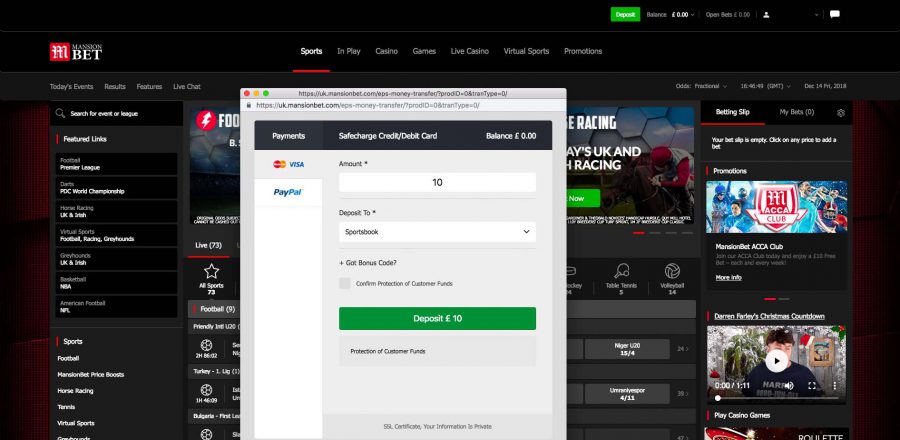This screenshot has width=900, height=440.
Task: Open video more options menu
Action: coord(835,386)
